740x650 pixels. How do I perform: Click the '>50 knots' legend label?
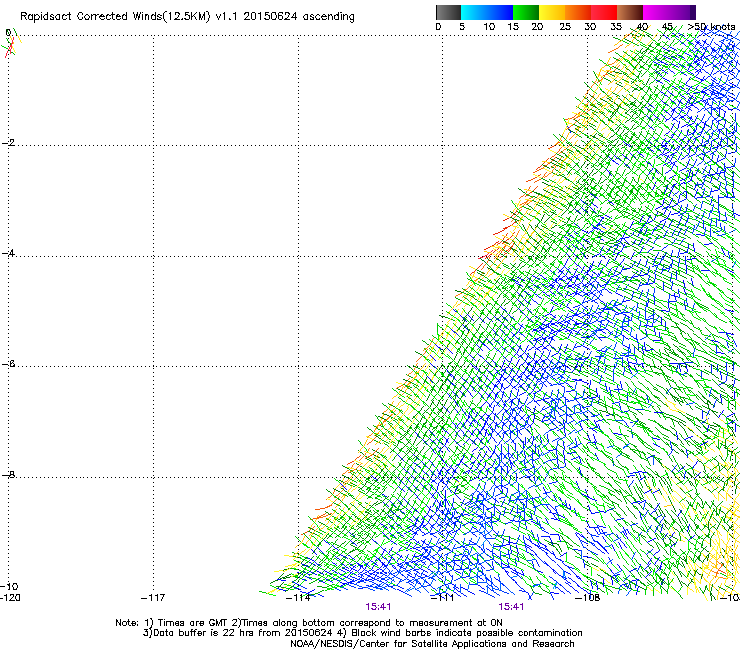click(x=711, y=27)
